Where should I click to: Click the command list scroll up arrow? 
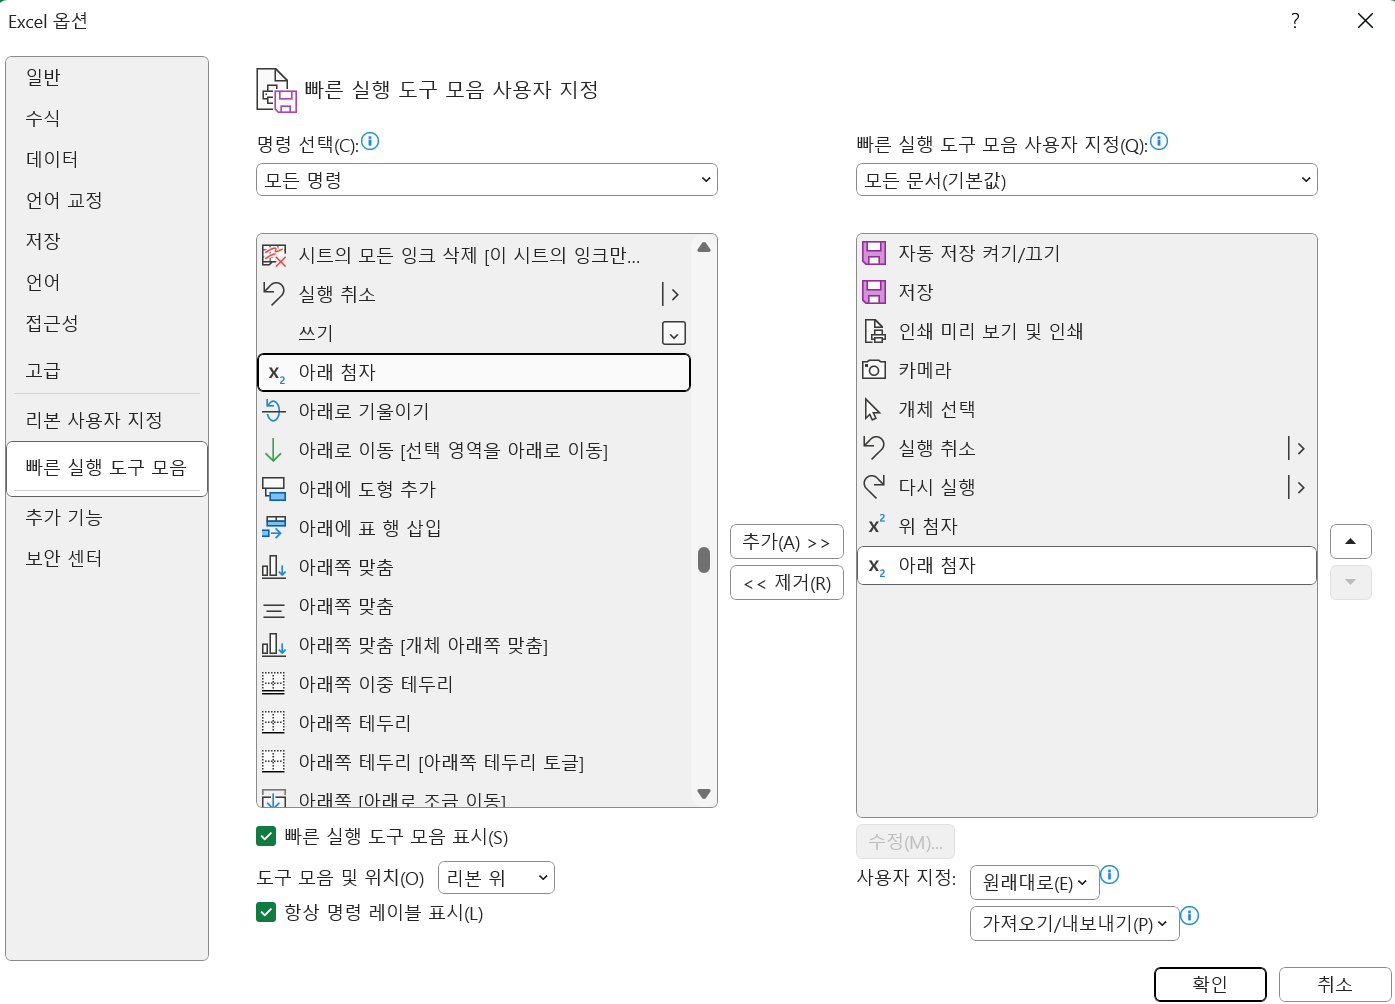pyautogui.click(x=704, y=247)
